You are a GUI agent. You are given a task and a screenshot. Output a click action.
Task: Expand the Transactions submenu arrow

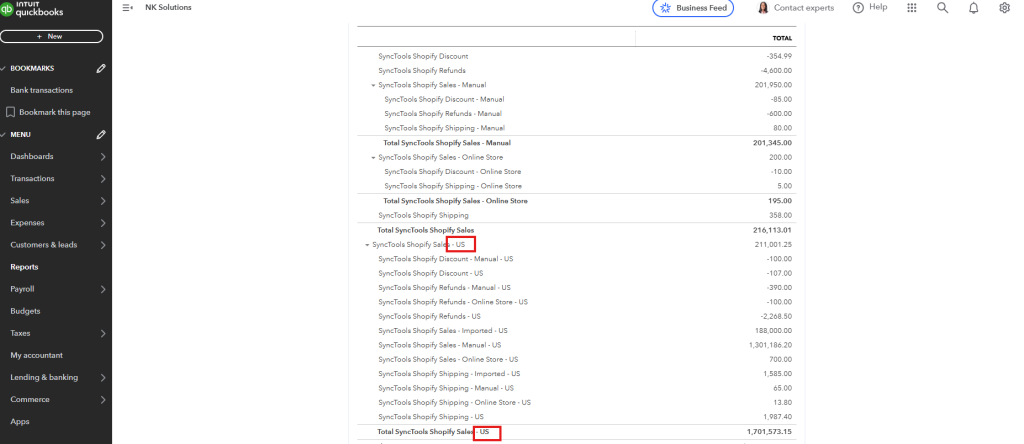(103, 179)
